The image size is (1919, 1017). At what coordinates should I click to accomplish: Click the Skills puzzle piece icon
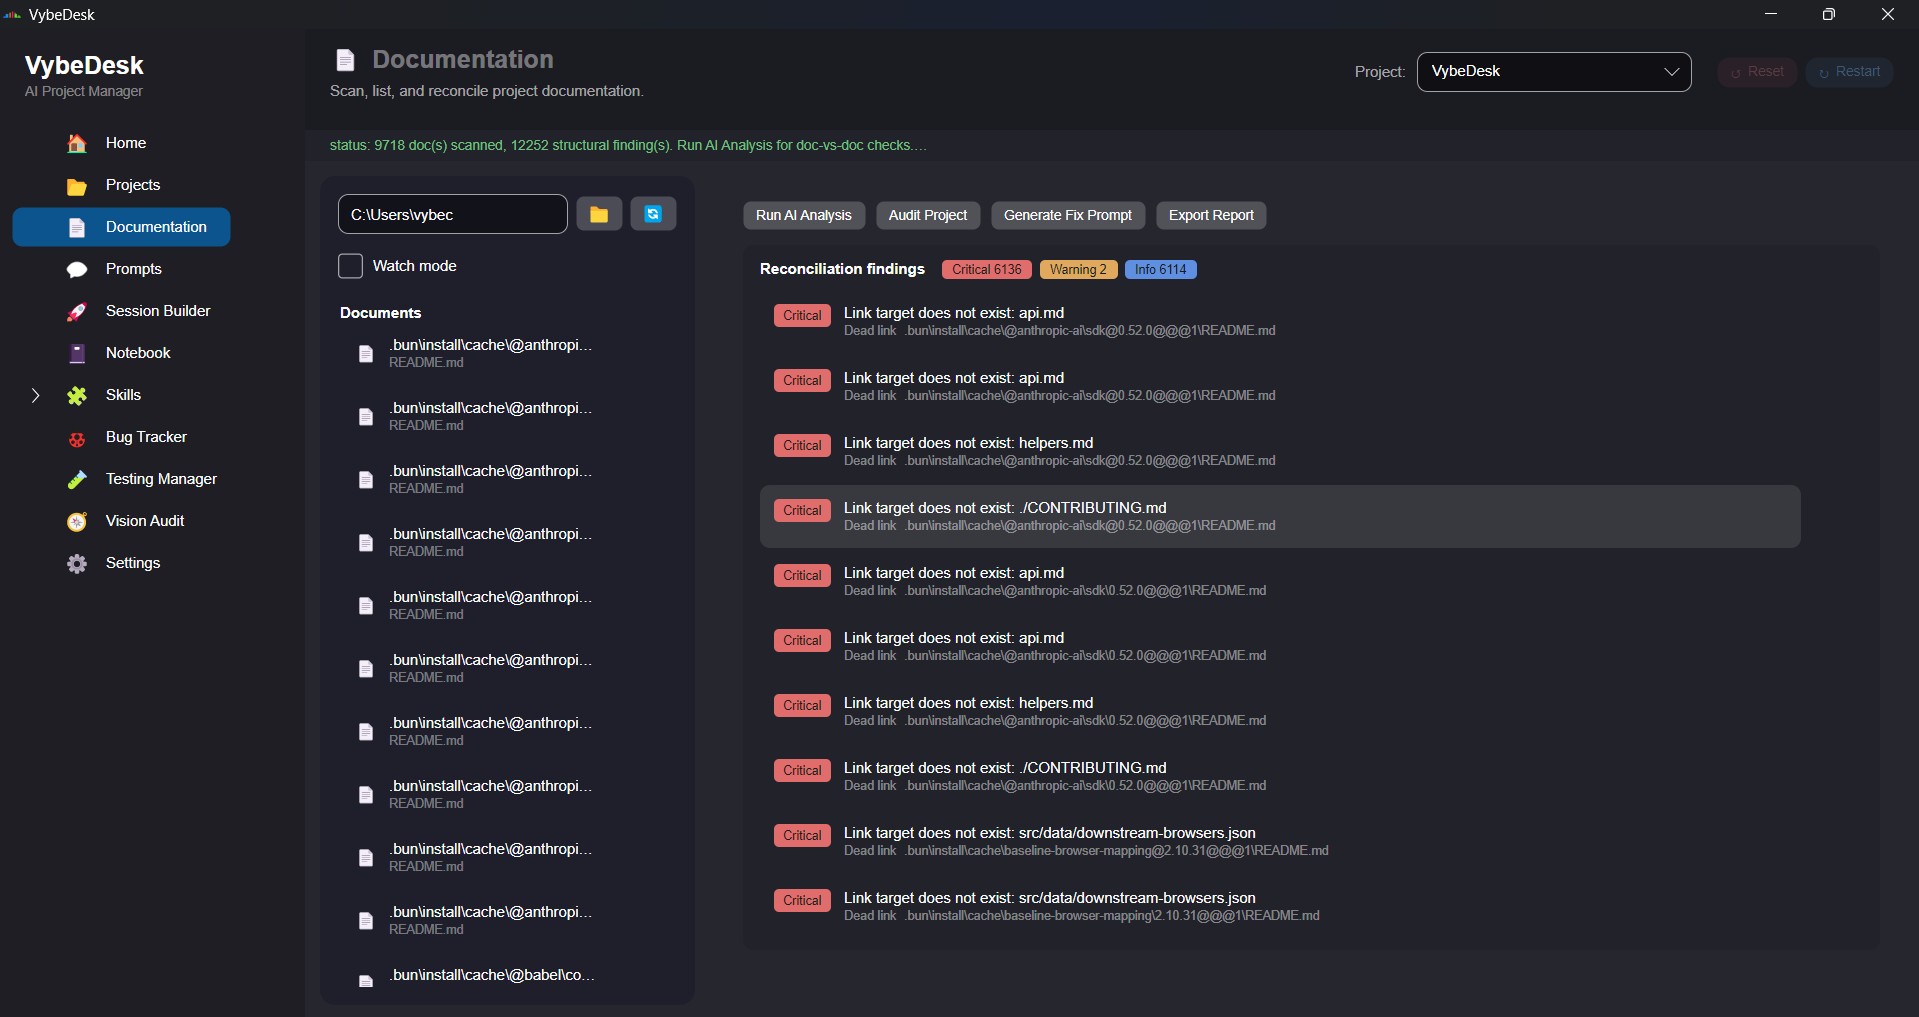coord(77,396)
